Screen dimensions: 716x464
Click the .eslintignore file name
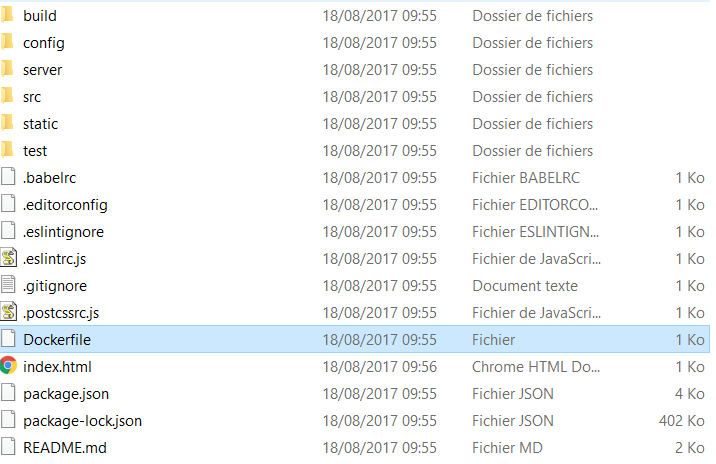63,232
